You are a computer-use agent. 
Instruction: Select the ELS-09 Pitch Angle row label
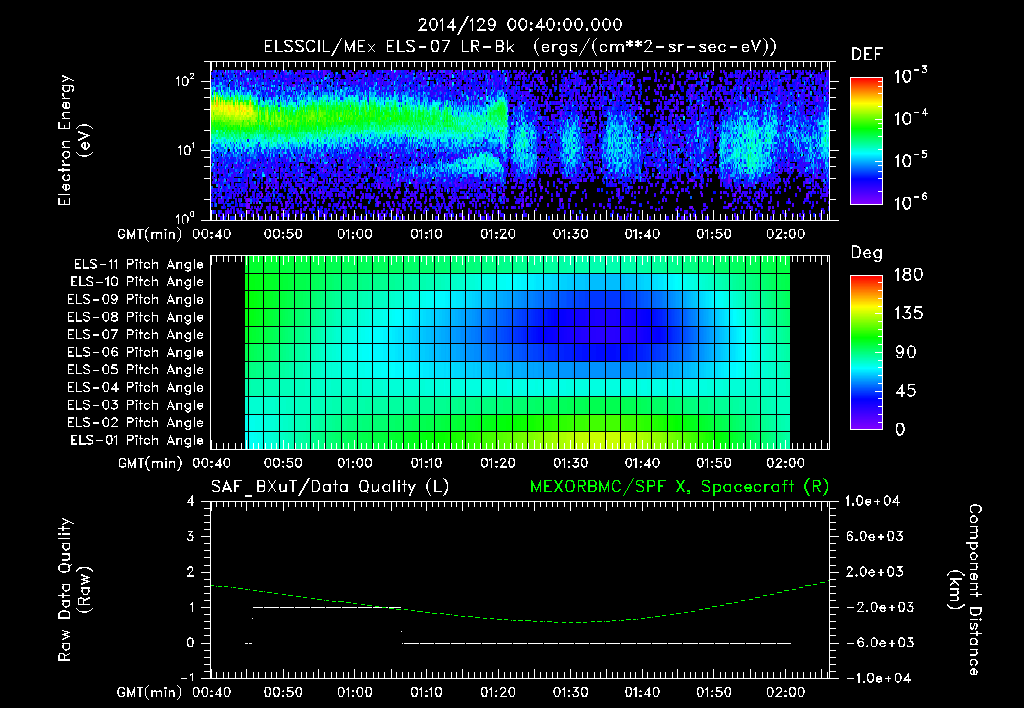click(135, 300)
